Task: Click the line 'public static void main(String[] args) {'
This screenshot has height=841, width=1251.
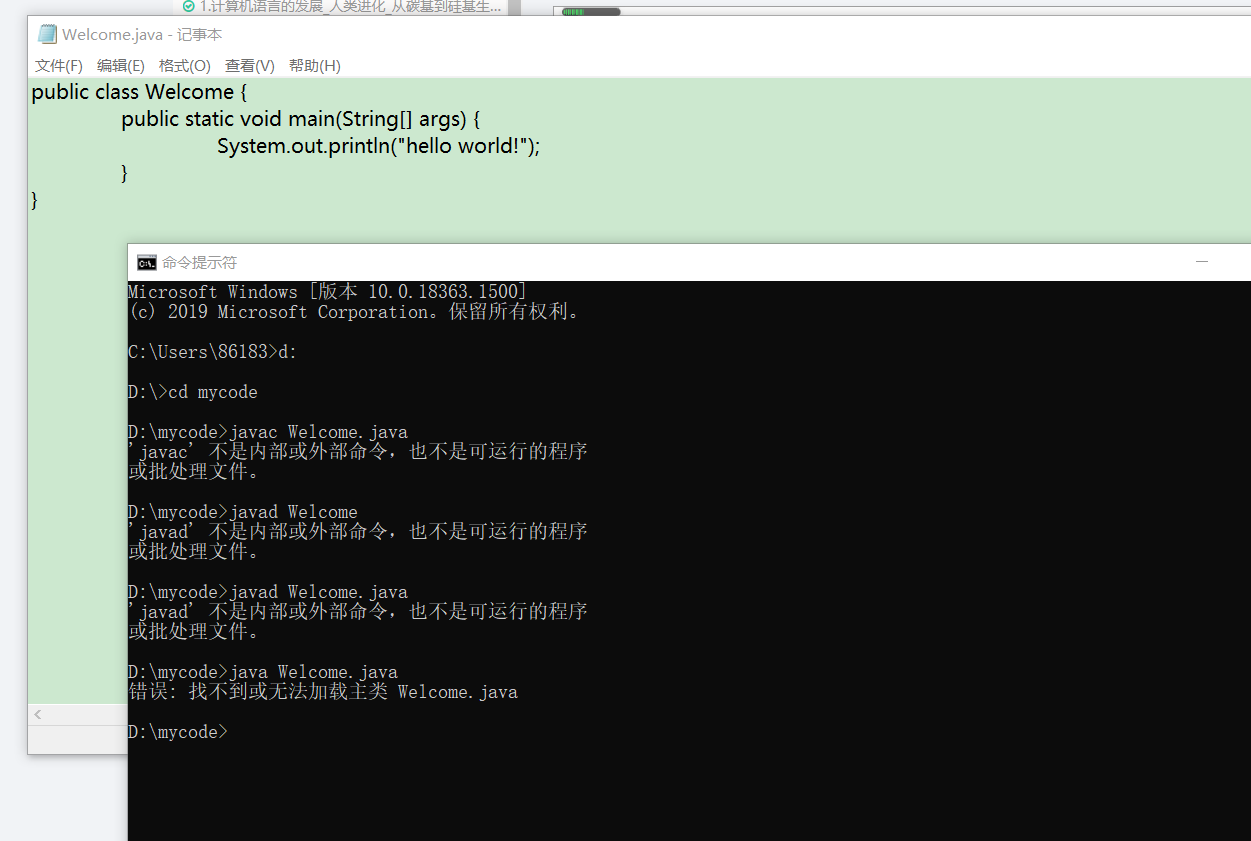Action: click(301, 119)
